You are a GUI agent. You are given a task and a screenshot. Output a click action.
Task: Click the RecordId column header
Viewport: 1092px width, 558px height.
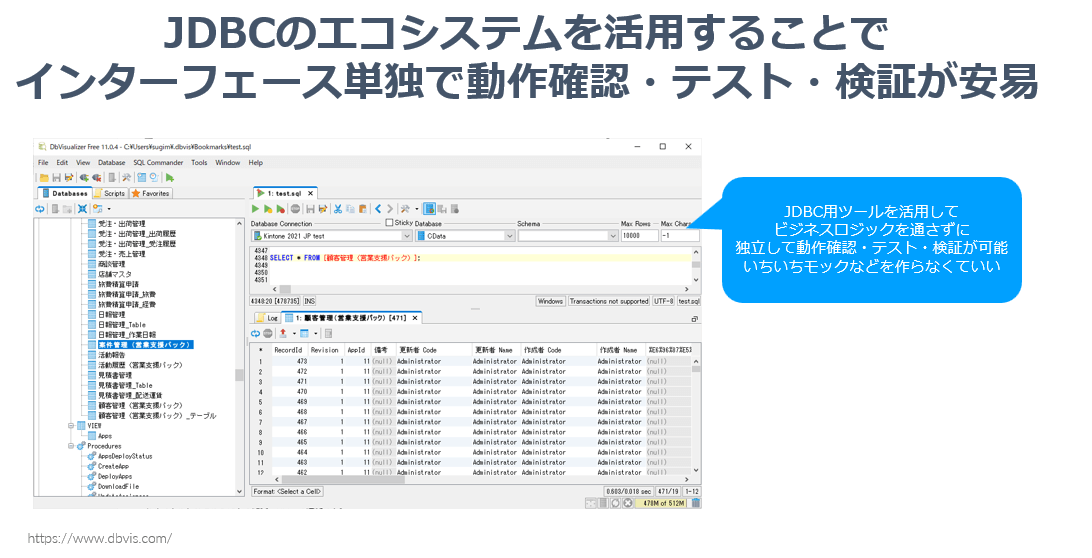click(288, 350)
